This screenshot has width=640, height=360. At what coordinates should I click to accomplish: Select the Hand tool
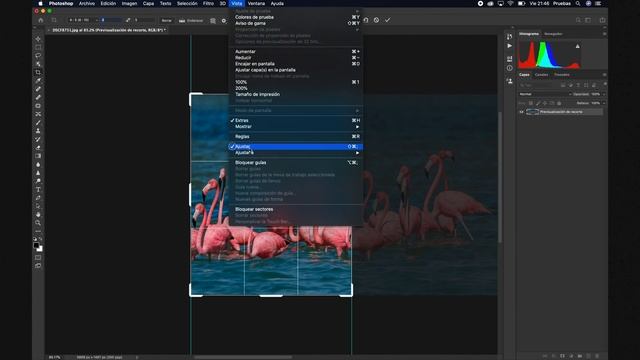click(38, 214)
